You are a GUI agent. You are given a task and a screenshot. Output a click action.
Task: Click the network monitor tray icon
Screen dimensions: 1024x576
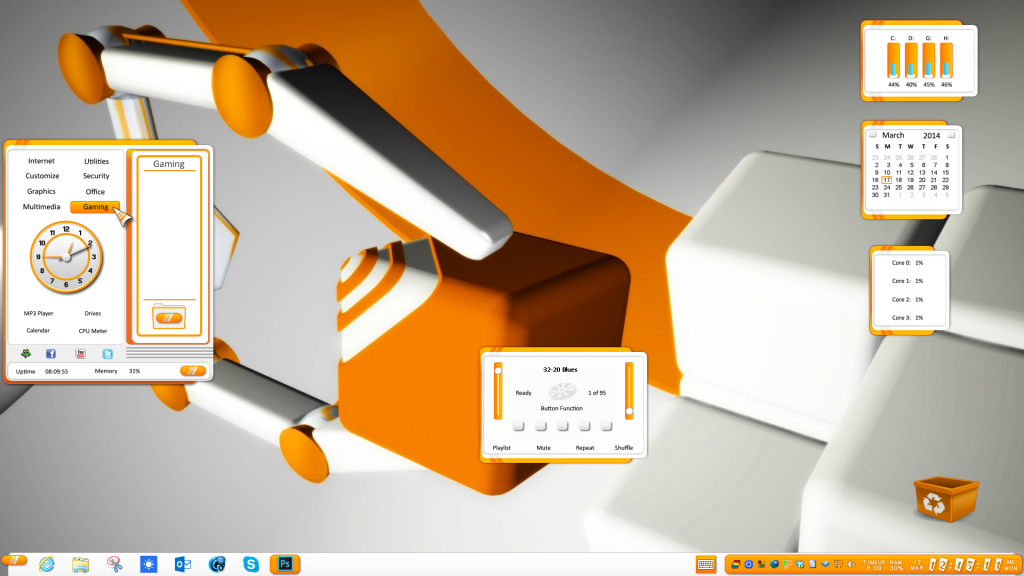click(839, 564)
